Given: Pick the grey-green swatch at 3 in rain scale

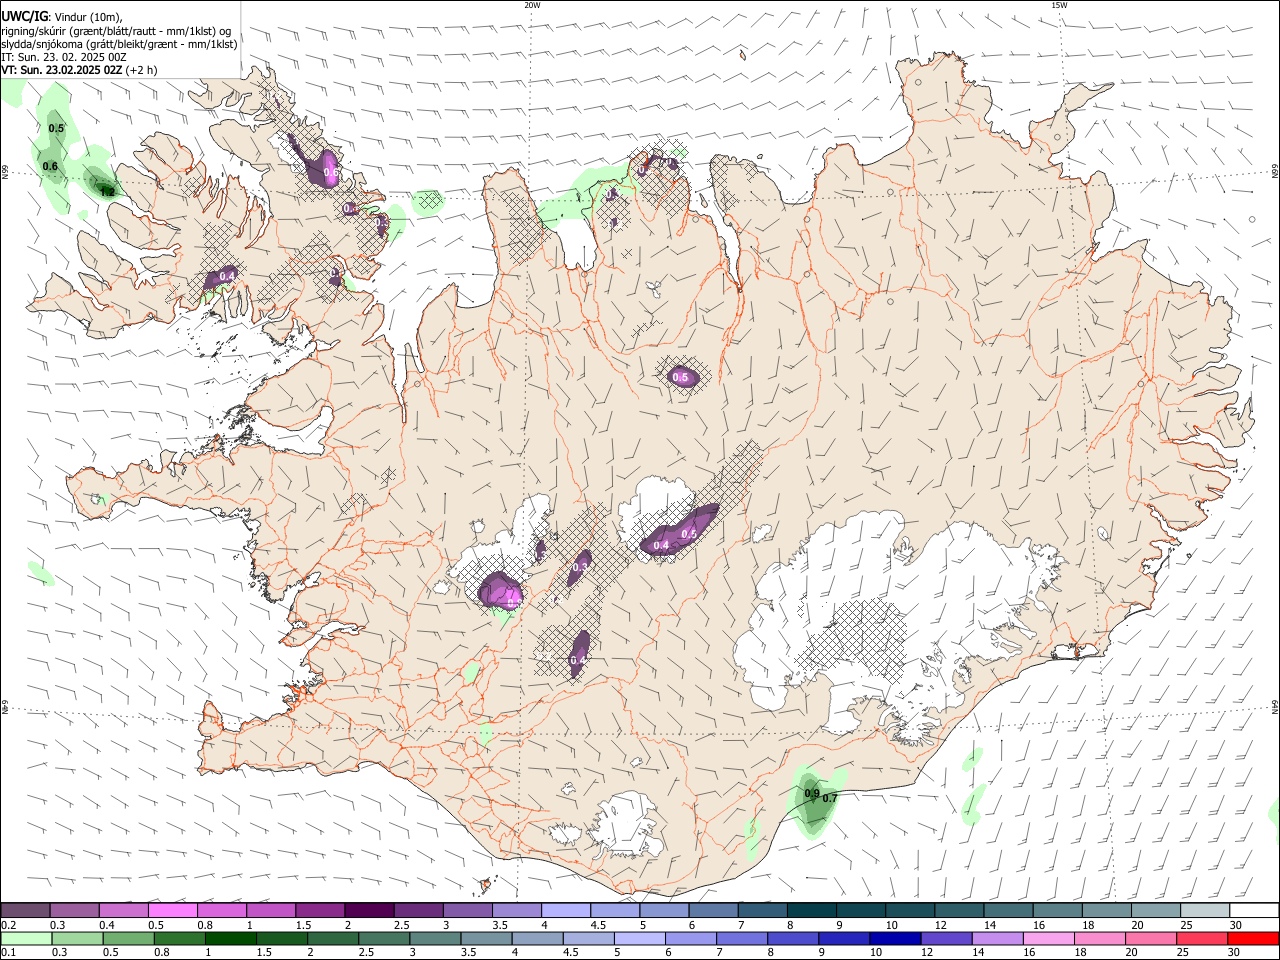Looking at the screenshot, I should tap(434, 938).
